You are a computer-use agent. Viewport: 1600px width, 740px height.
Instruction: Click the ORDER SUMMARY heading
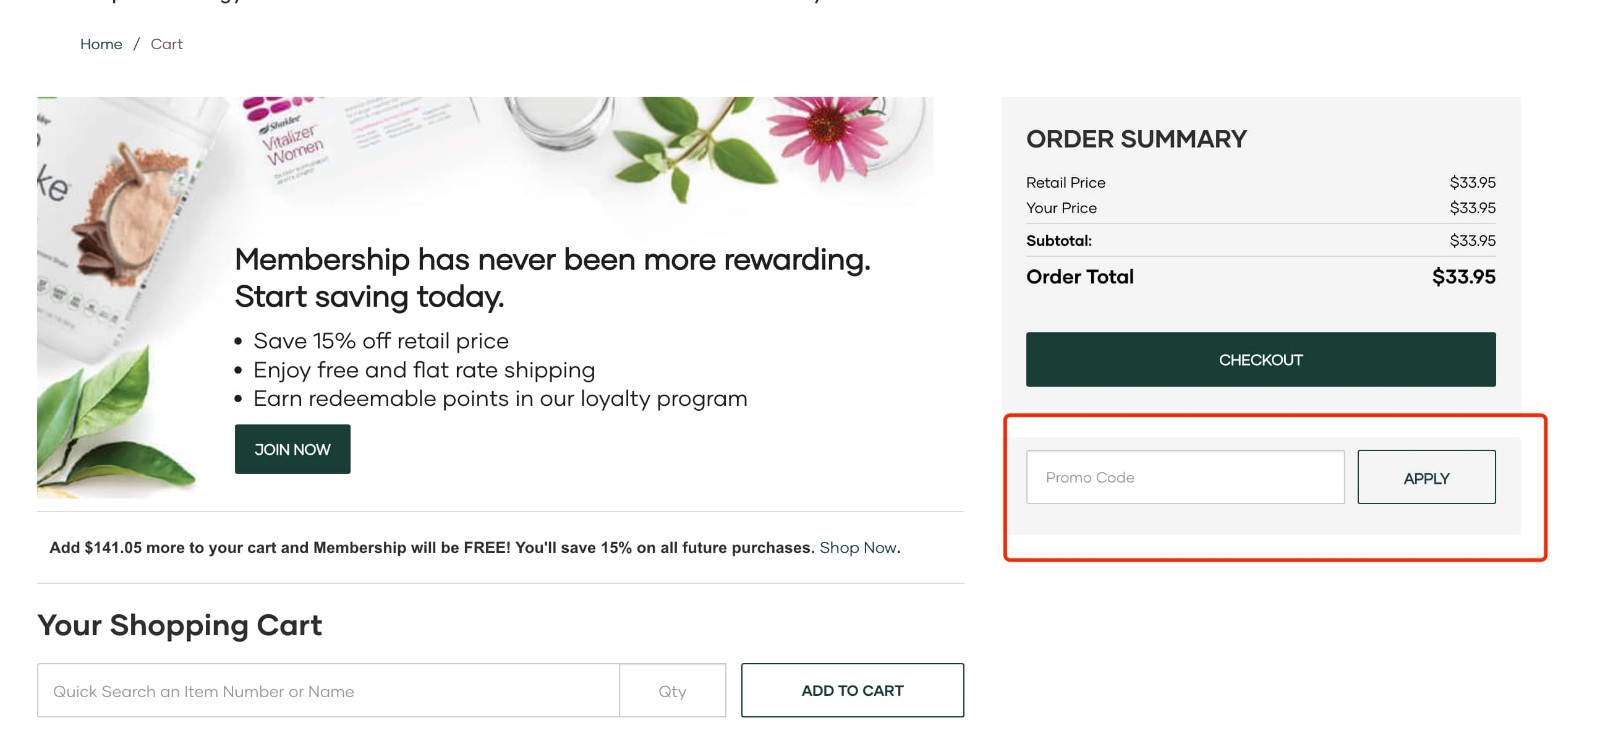tap(1135, 139)
